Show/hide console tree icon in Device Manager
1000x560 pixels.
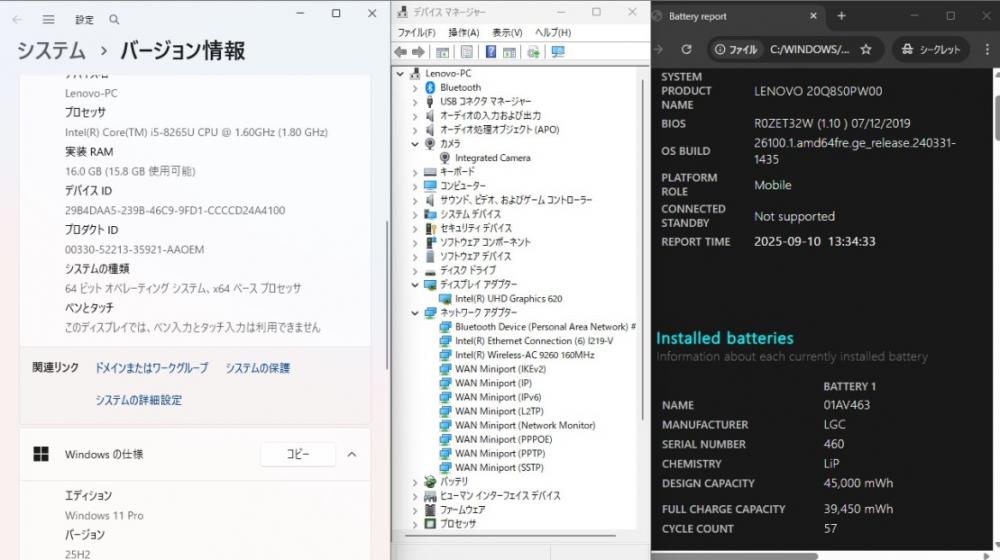[442, 52]
